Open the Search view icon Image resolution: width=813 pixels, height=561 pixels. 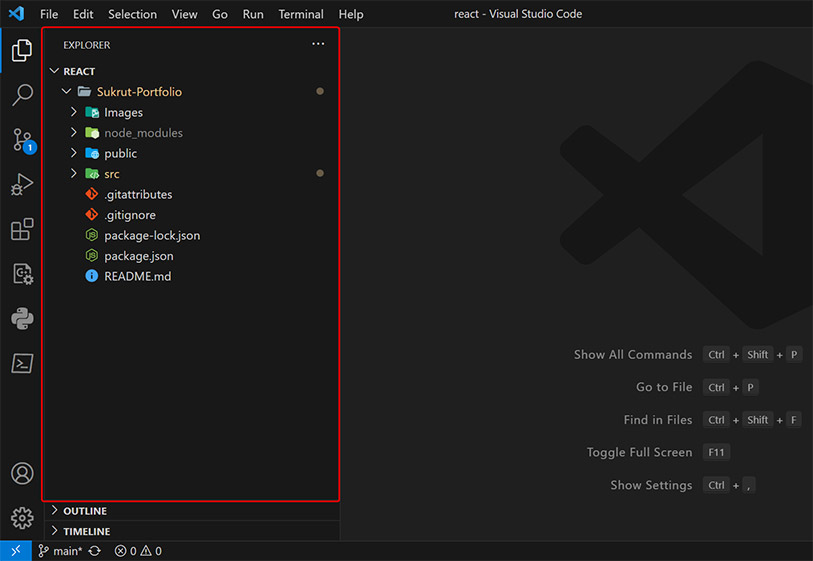[x=22, y=95]
